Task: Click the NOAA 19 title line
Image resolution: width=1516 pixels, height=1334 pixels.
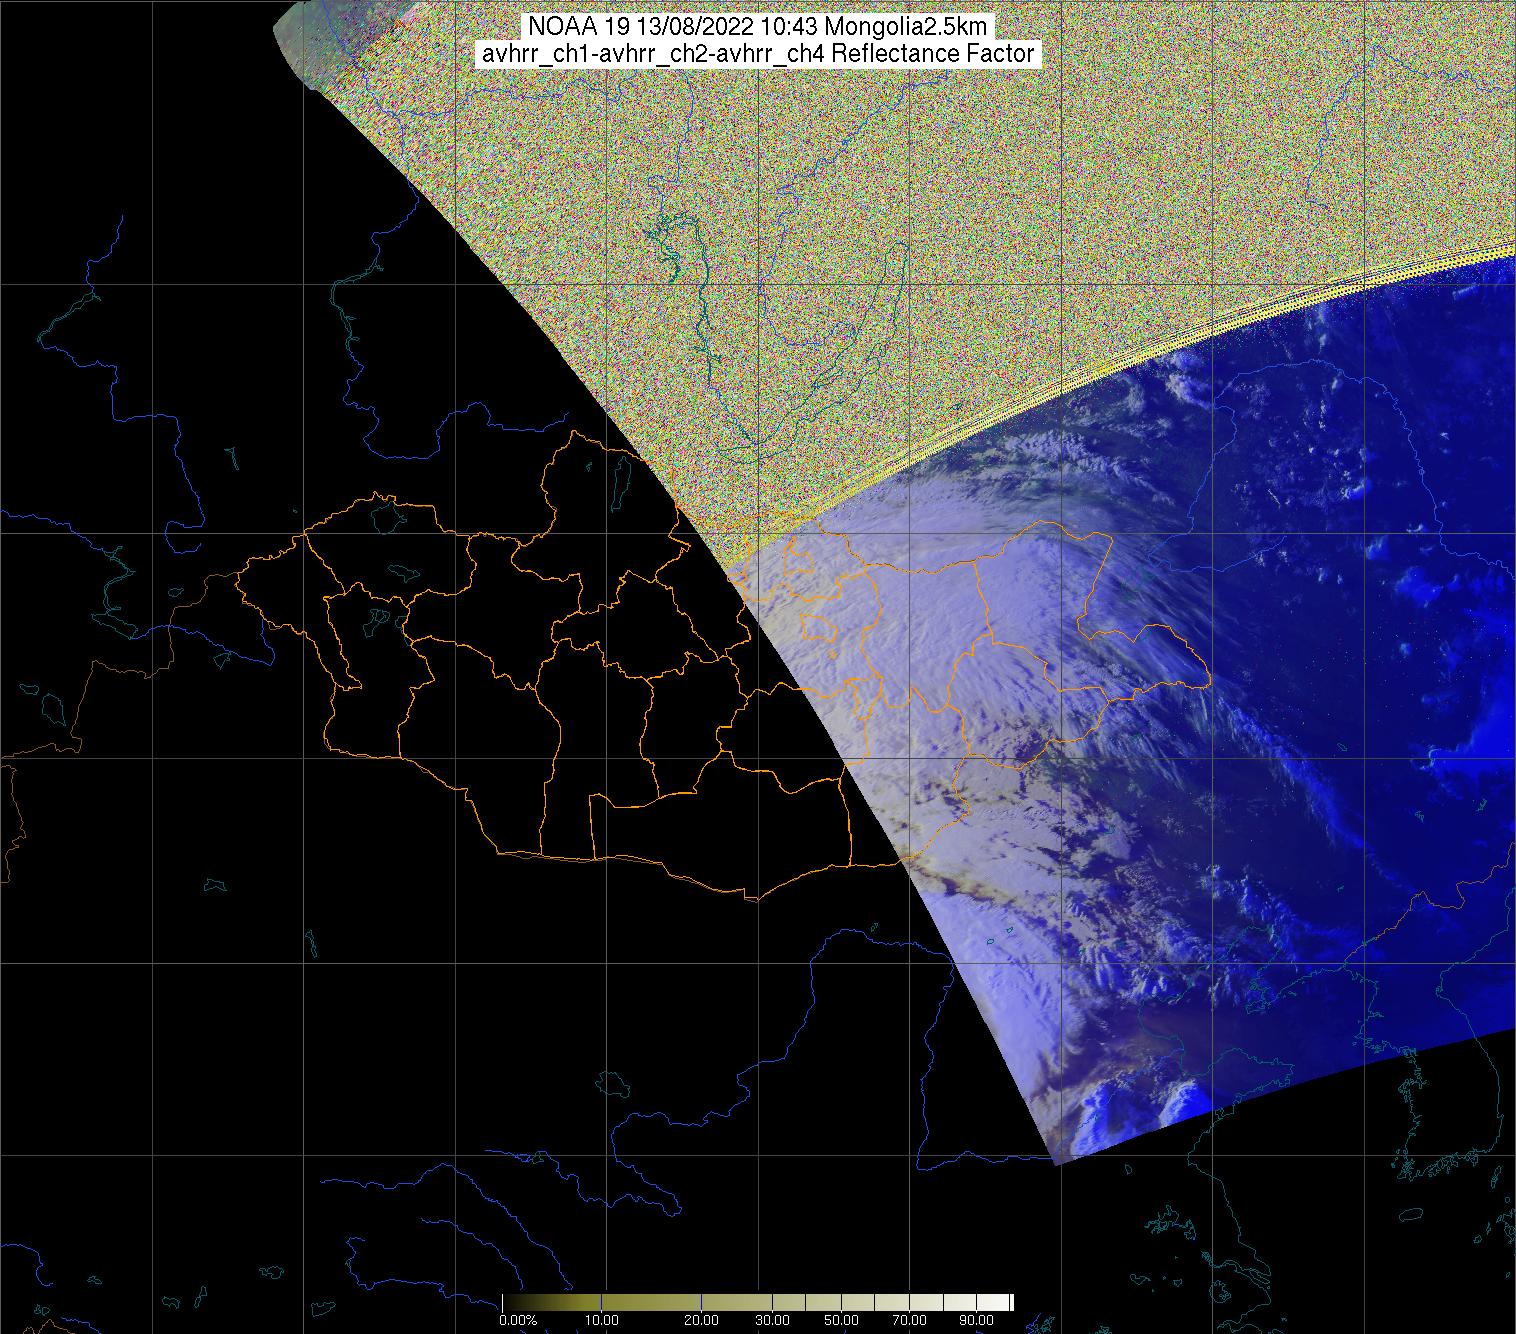Action: point(758,27)
